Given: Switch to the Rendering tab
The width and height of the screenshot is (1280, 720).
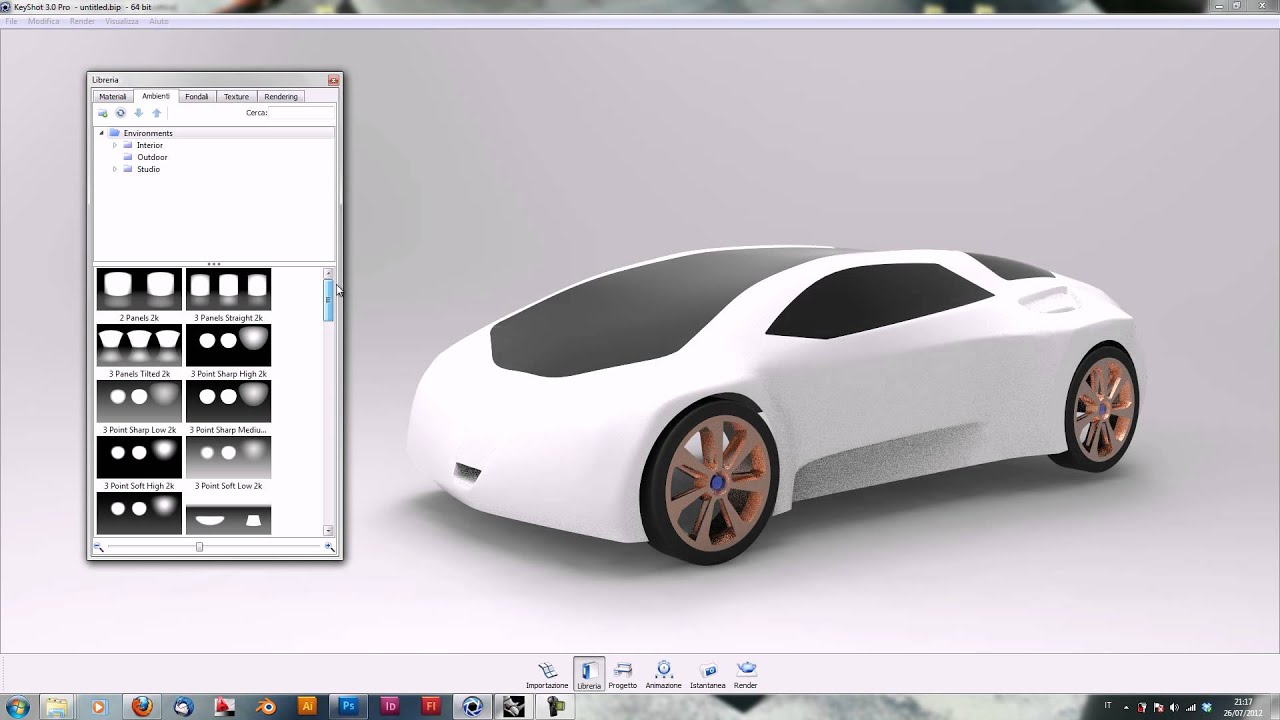Looking at the screenshot, I should [281, 97].
